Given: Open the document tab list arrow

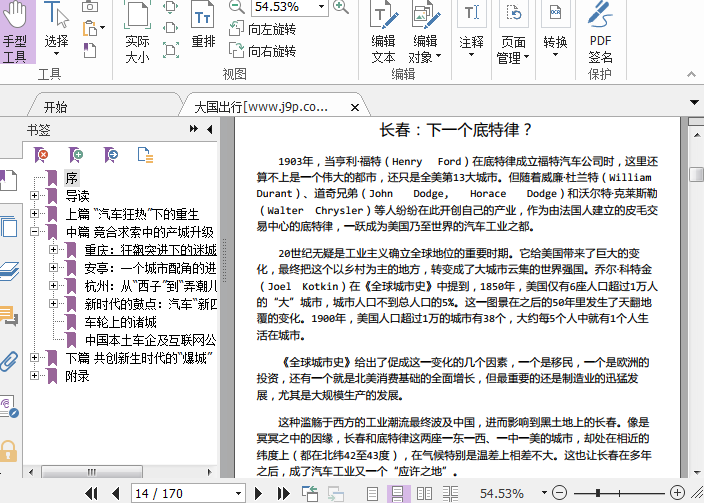Looking at the screenshot, I should [x=695, y=103].
